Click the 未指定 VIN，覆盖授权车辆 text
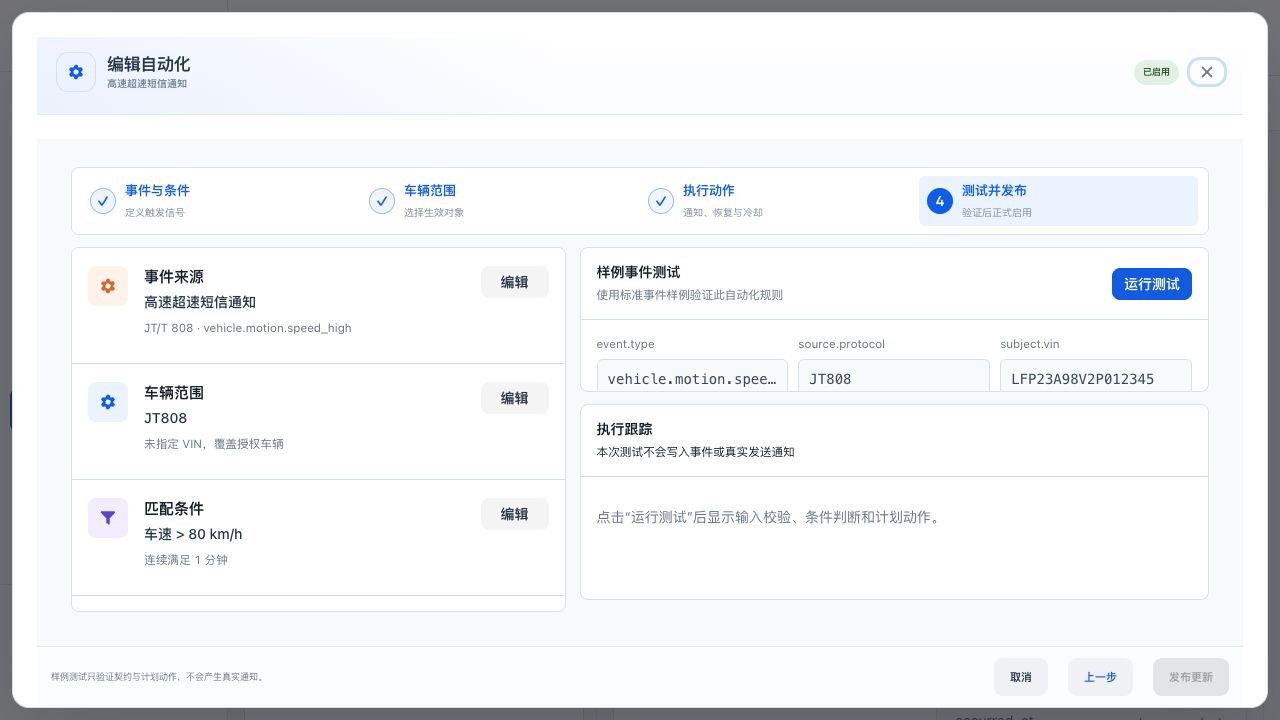Viewport: 1280px width, 720px height. coord(214,444)
